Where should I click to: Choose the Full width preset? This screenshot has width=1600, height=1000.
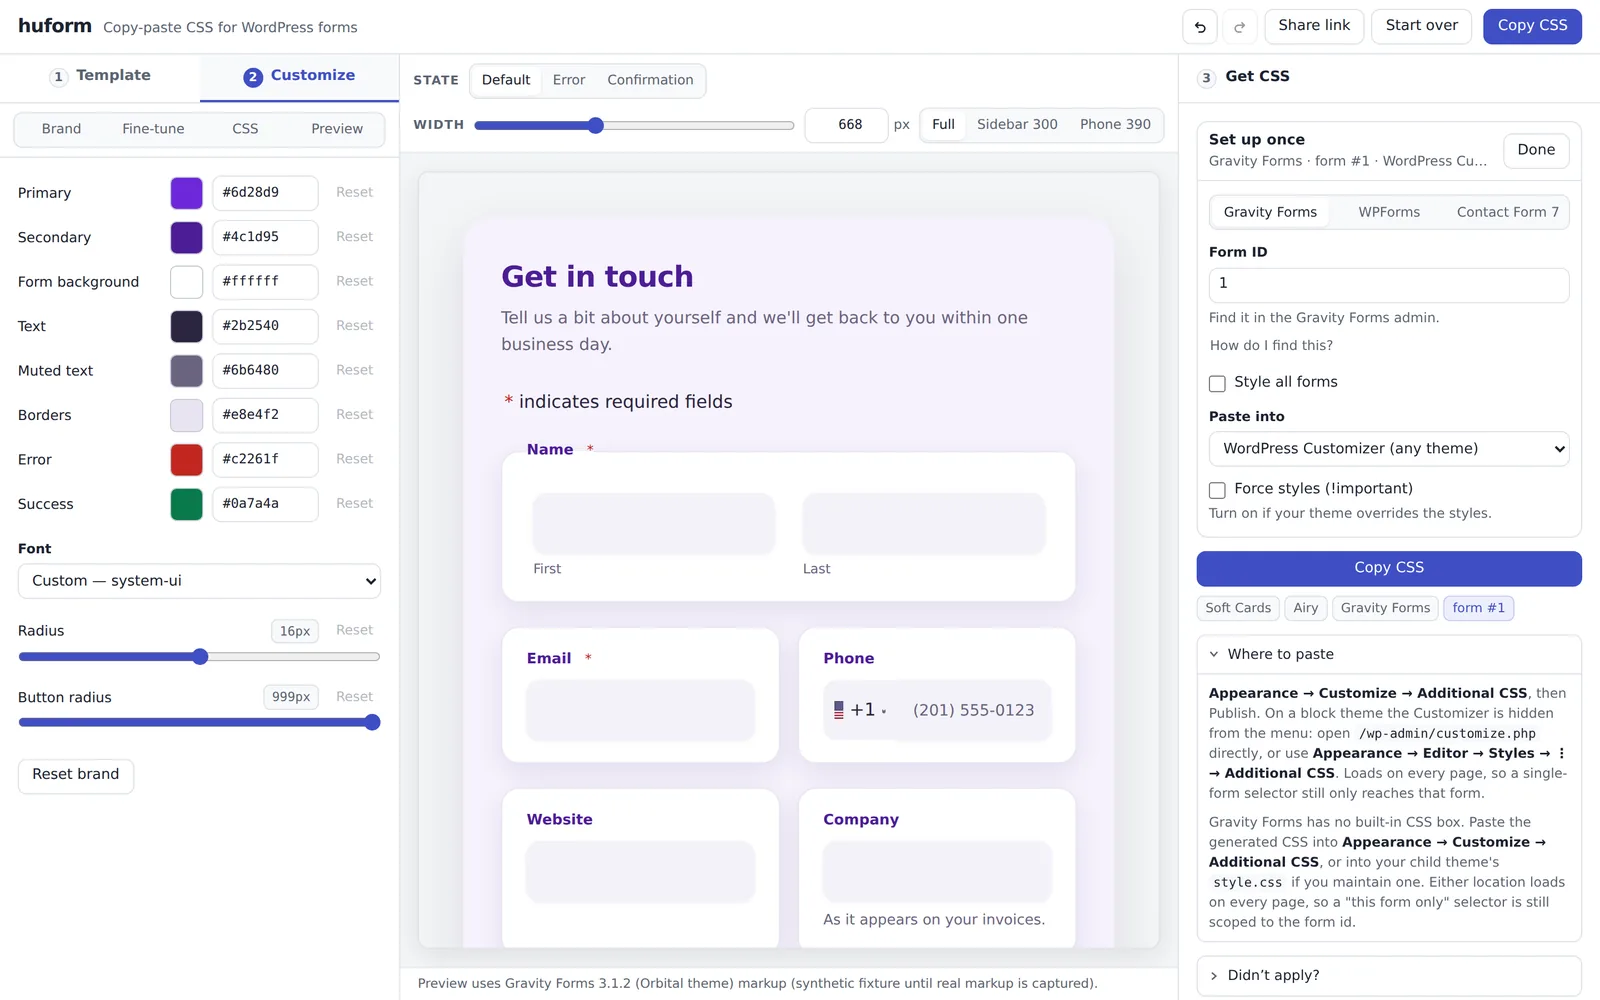click(943, 125)
